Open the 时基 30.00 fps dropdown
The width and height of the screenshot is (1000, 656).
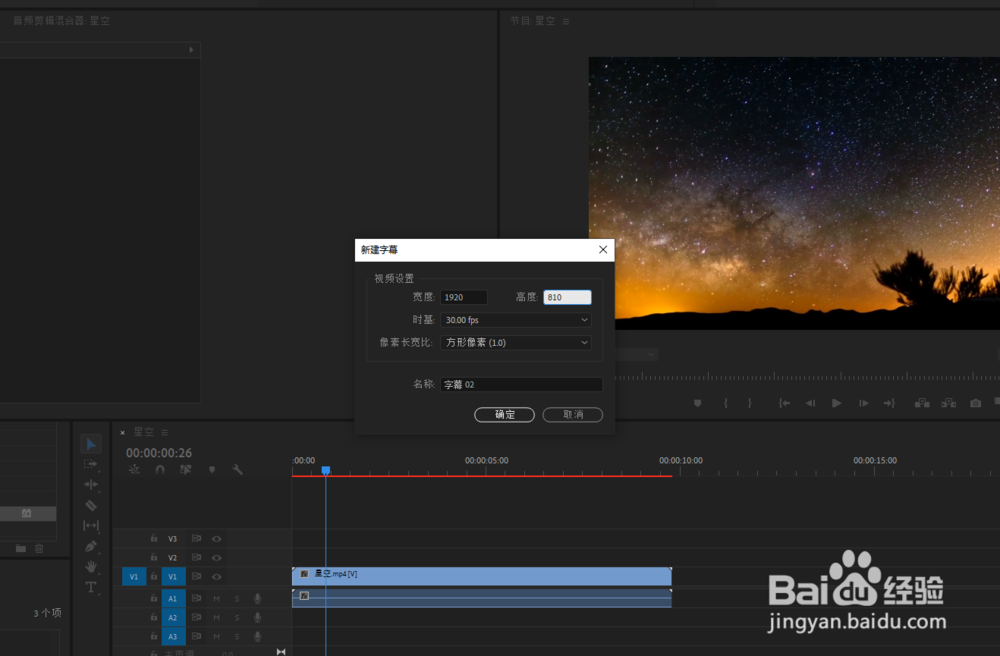click(x=516, y=320)
